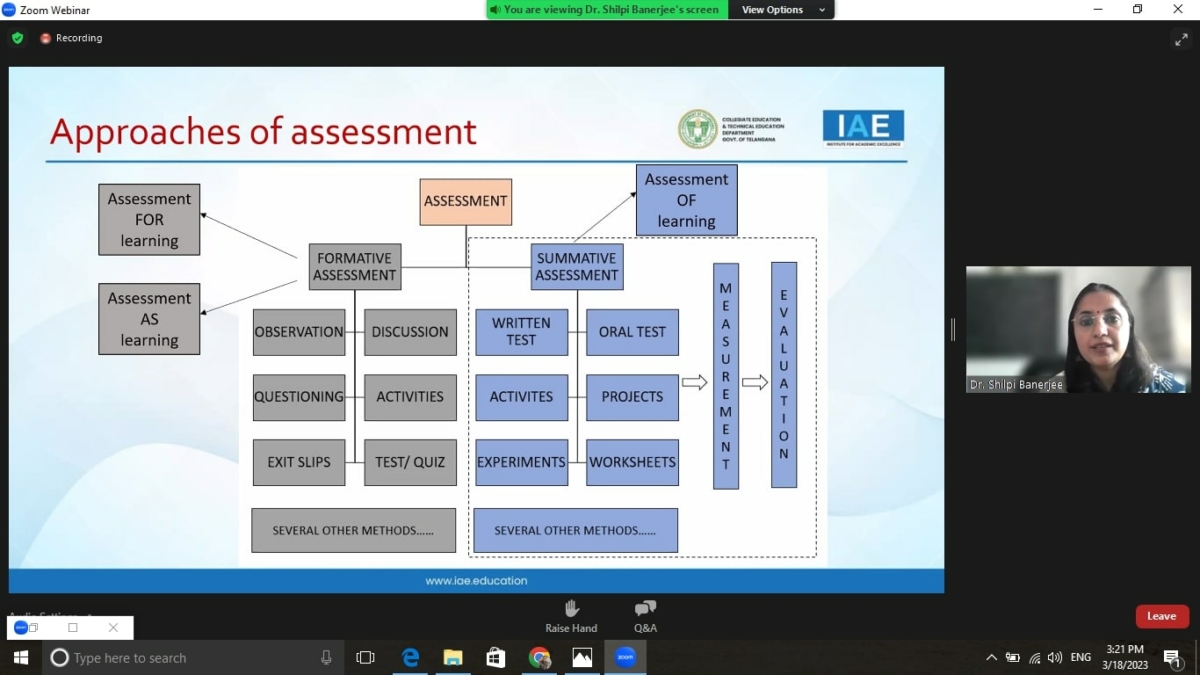Open Task View on the taskbar
1200x675 pixels.
[x=365, y=657]
